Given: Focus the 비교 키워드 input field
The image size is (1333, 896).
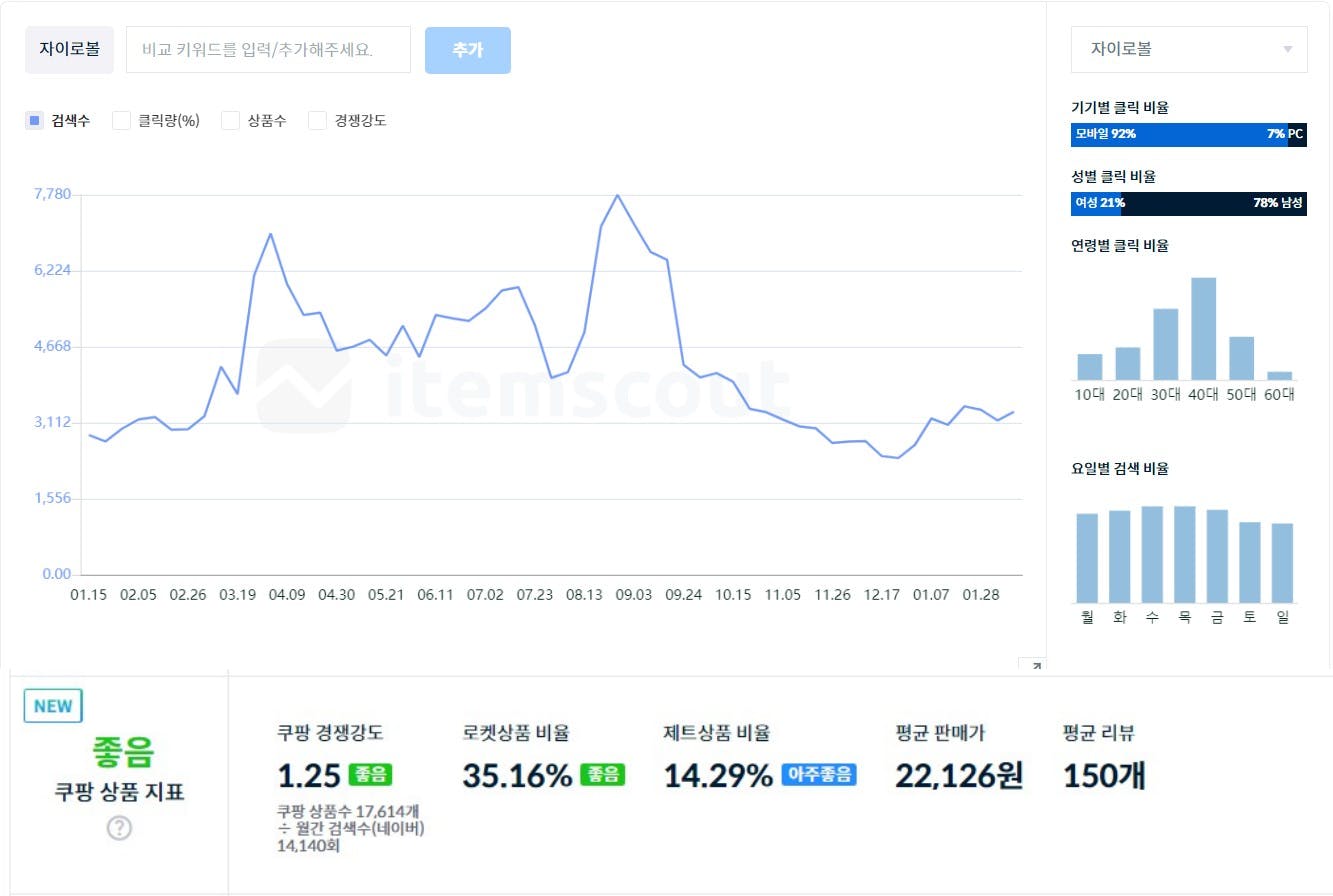Looking at the screenshot, I should click(x=268, y=50).
